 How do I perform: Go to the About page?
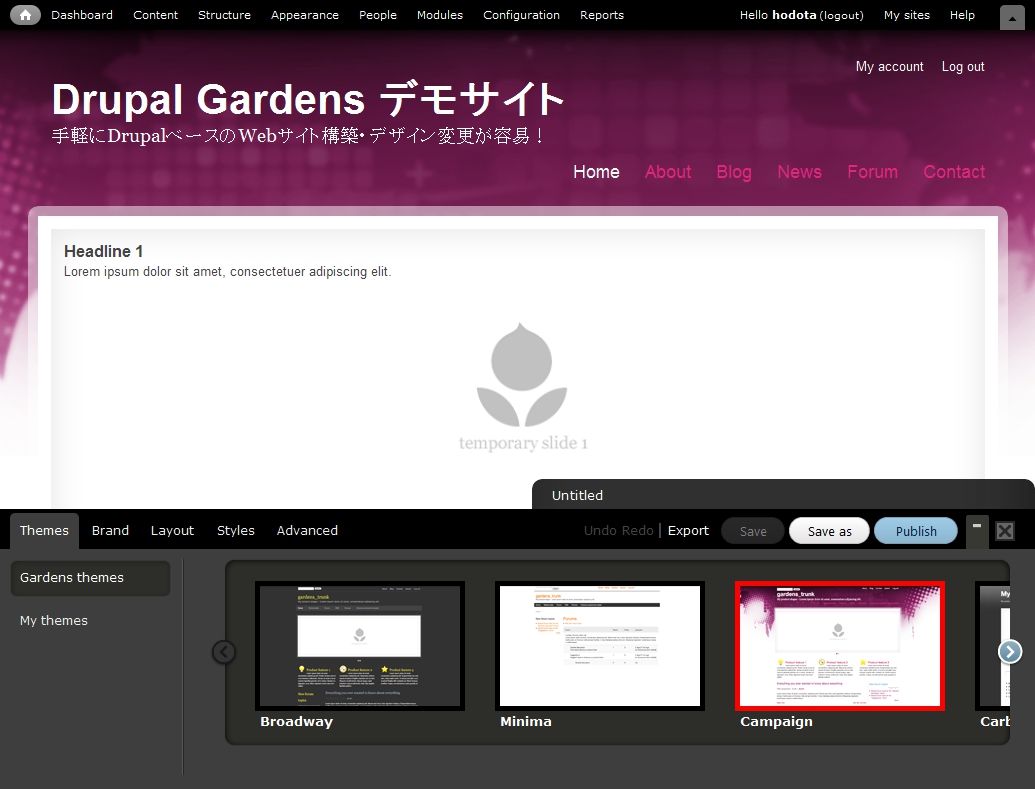[667, 172]
